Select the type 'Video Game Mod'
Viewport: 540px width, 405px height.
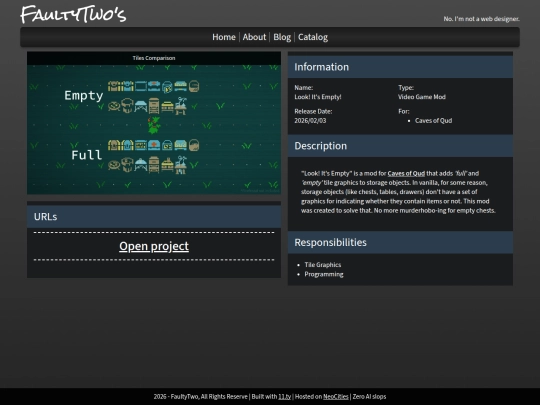[x=422, y=97]
